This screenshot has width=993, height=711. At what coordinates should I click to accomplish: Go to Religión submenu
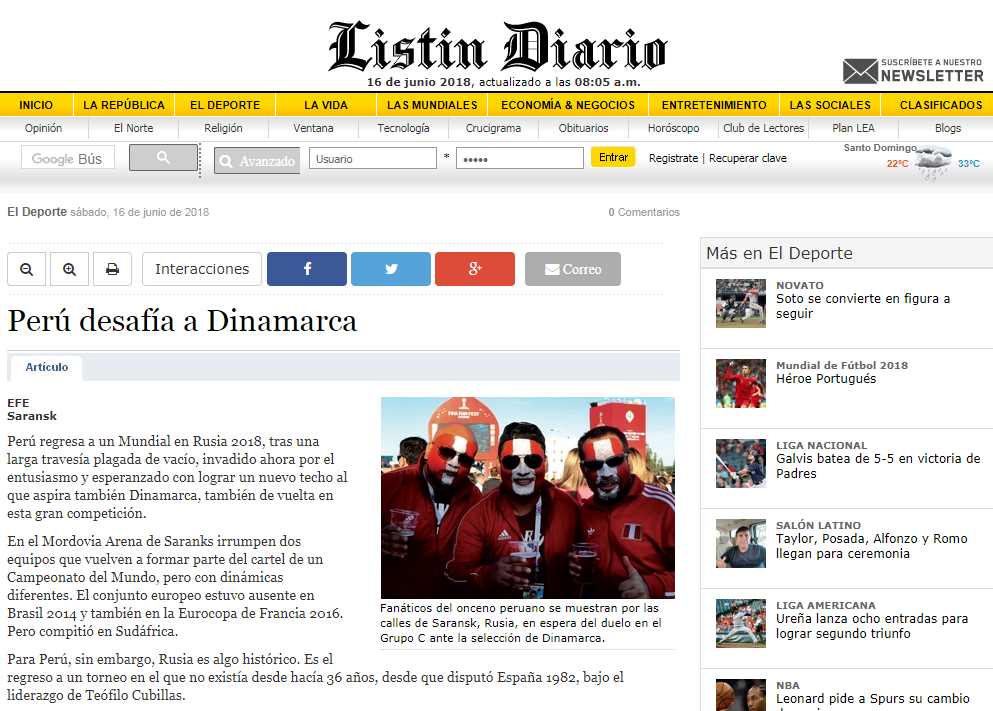click(224, 128)
